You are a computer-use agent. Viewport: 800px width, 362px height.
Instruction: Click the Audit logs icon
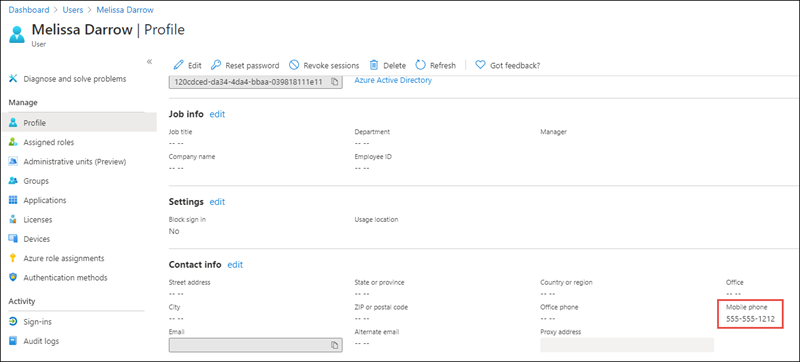13,341
